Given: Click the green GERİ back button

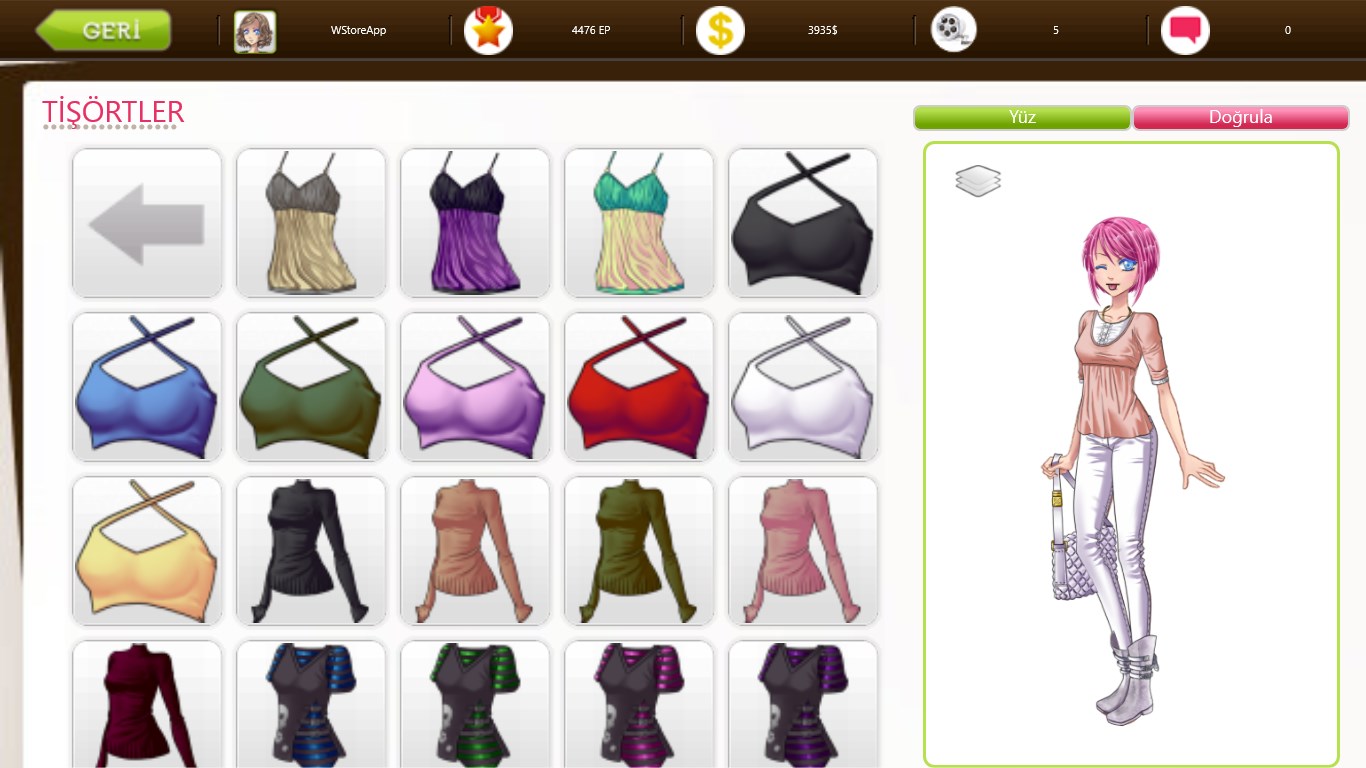Looking at the screenshot, I should click(x=104, y=30).
